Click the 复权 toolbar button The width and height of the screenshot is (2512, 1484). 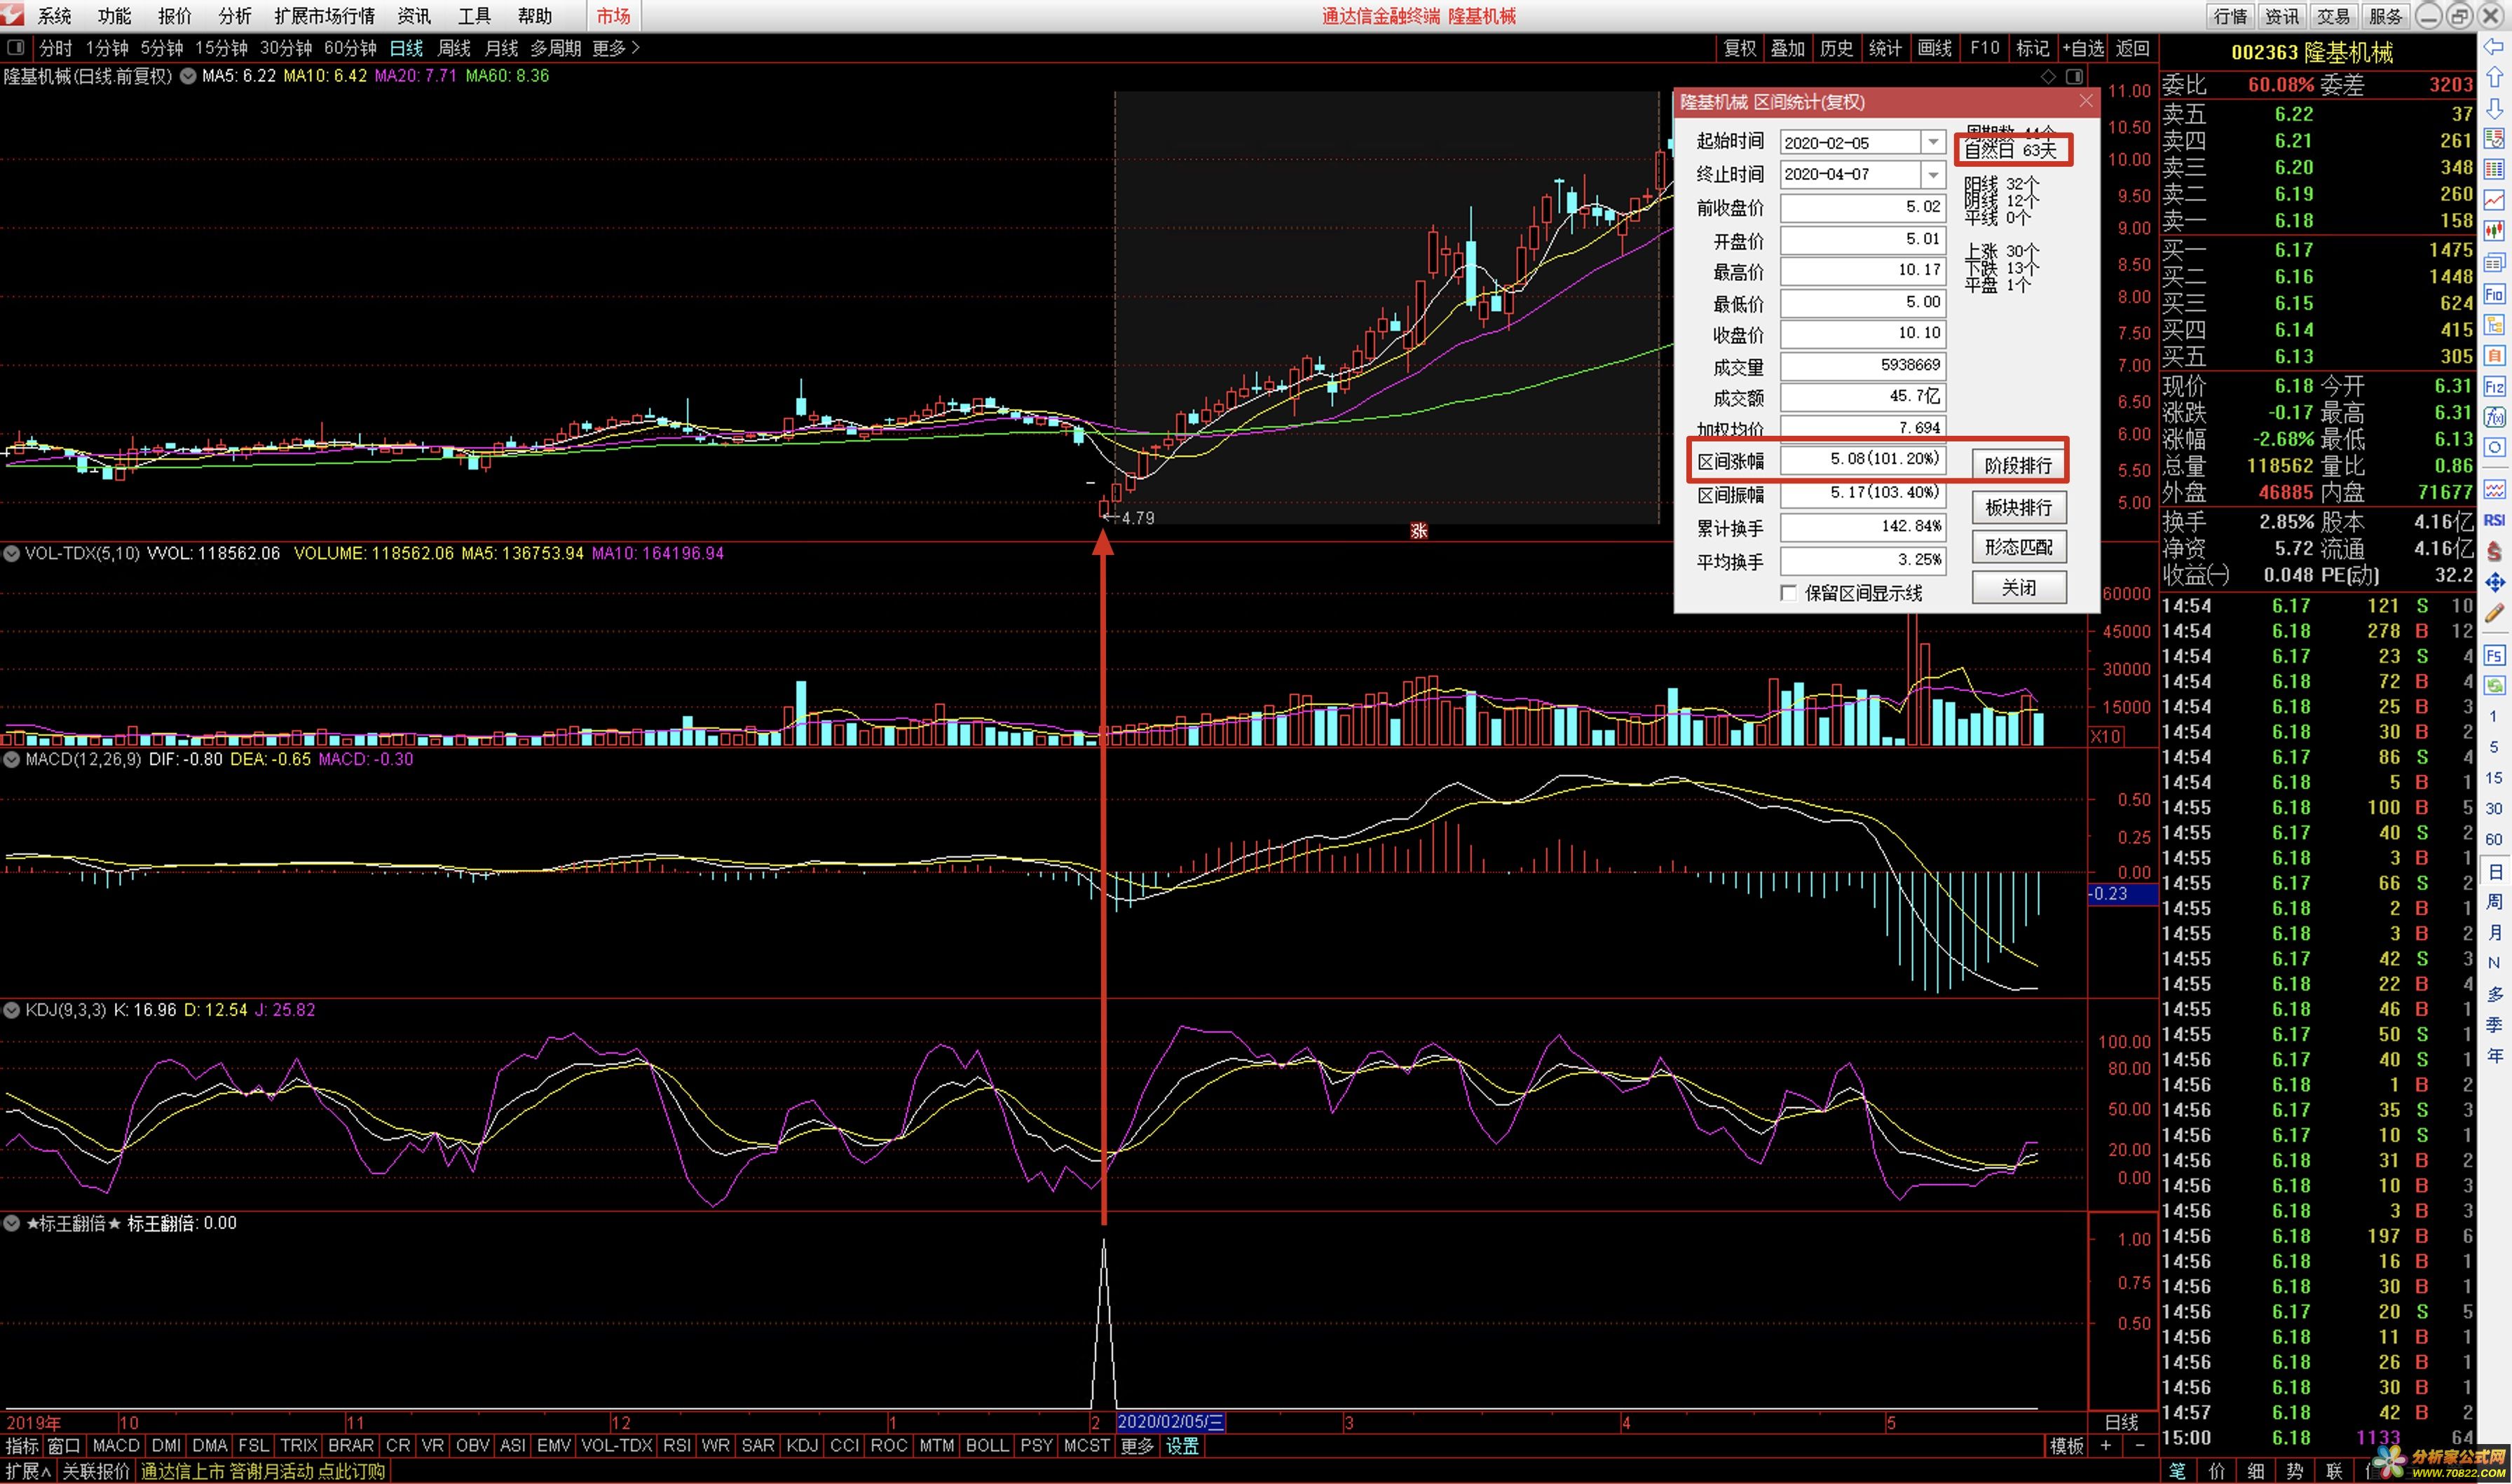(x=1740, y=48)
